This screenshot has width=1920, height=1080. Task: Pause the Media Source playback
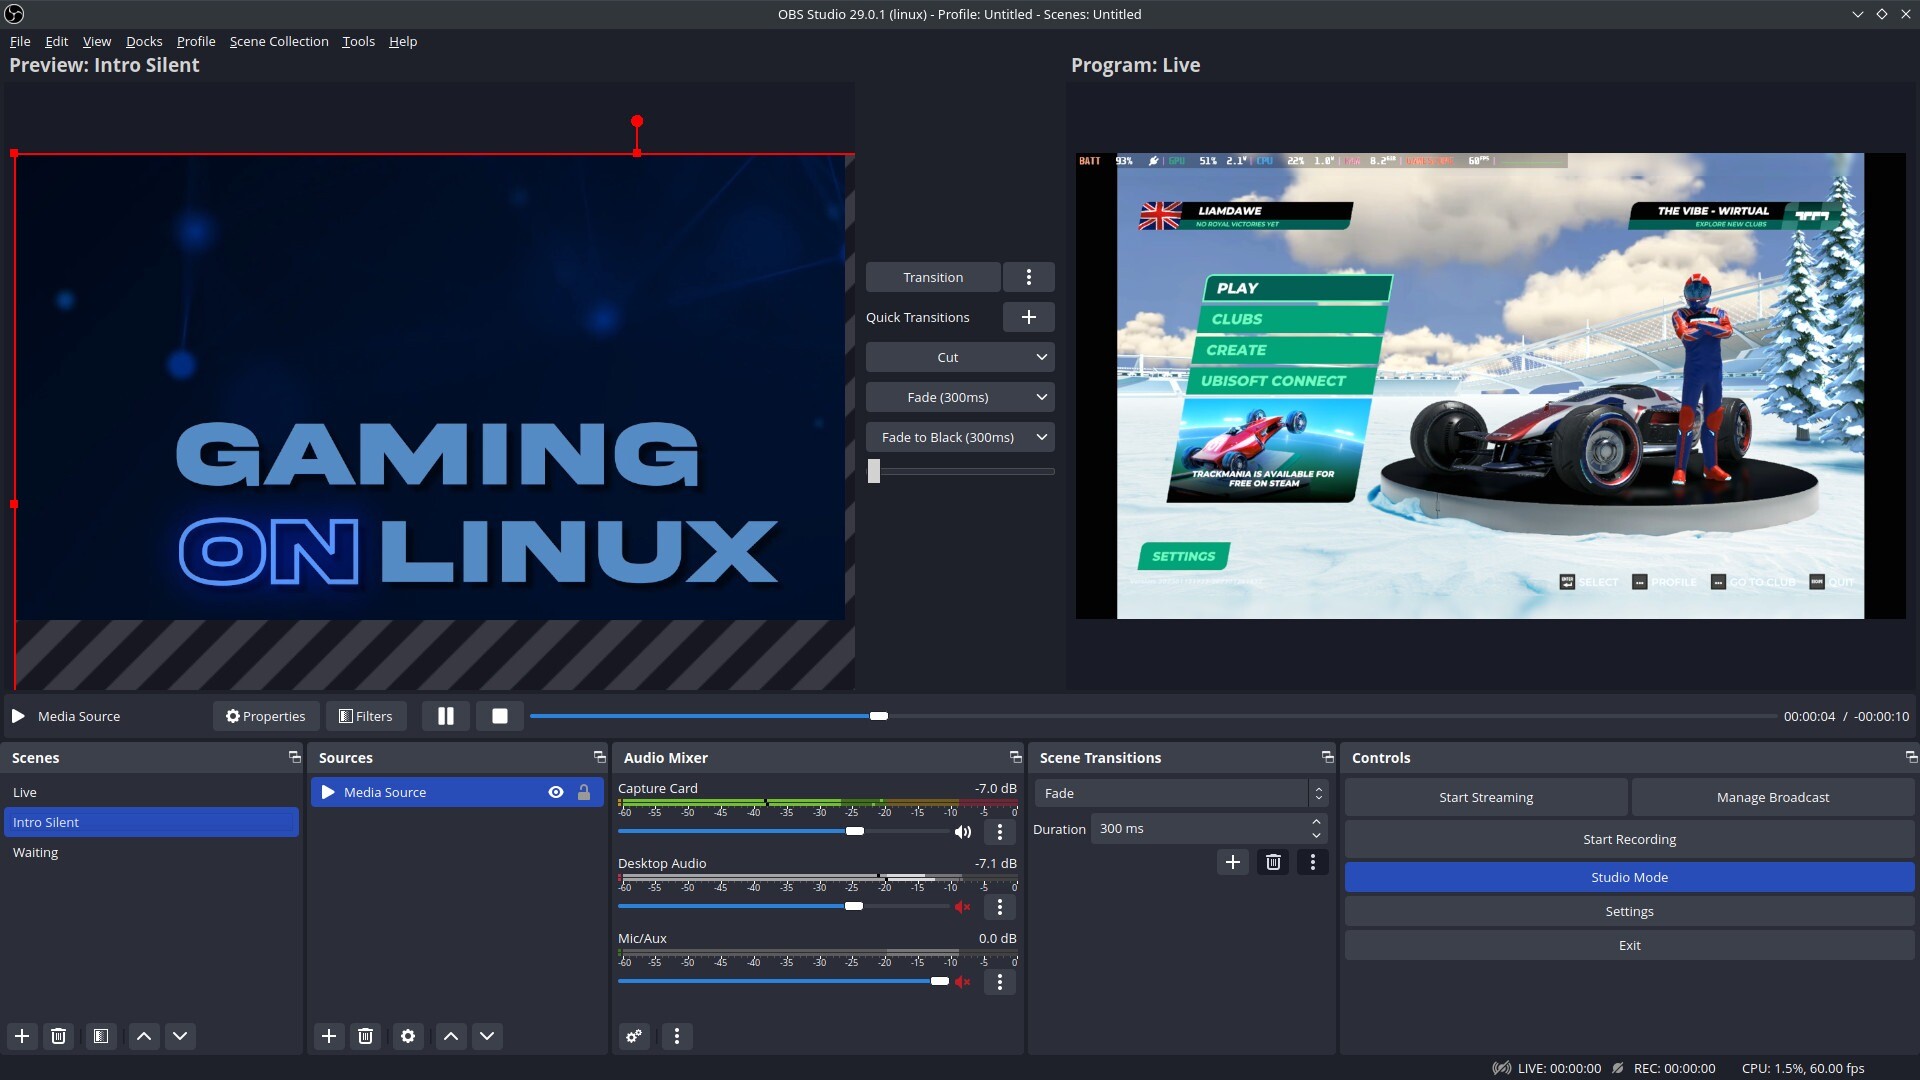coord(446,716)
